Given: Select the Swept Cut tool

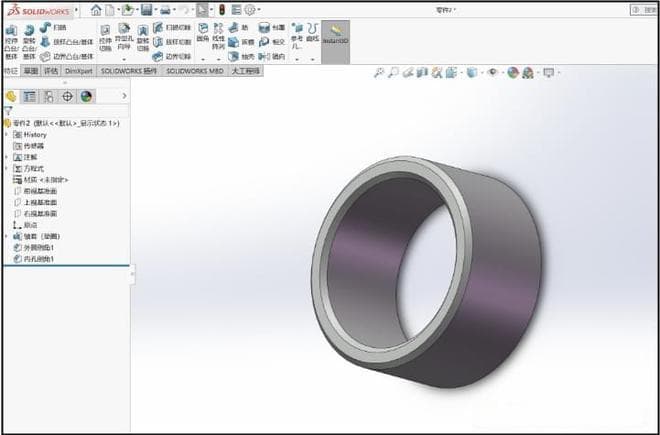Looking at the screenshot, I should 172,27.
